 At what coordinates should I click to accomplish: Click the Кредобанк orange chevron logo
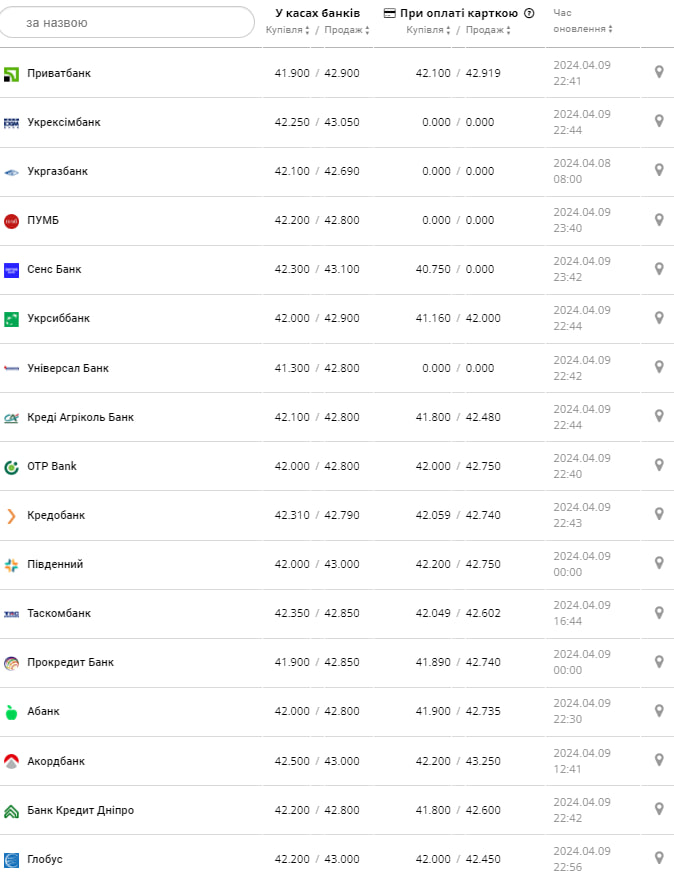pyautogui.click(x=12, y=516)
